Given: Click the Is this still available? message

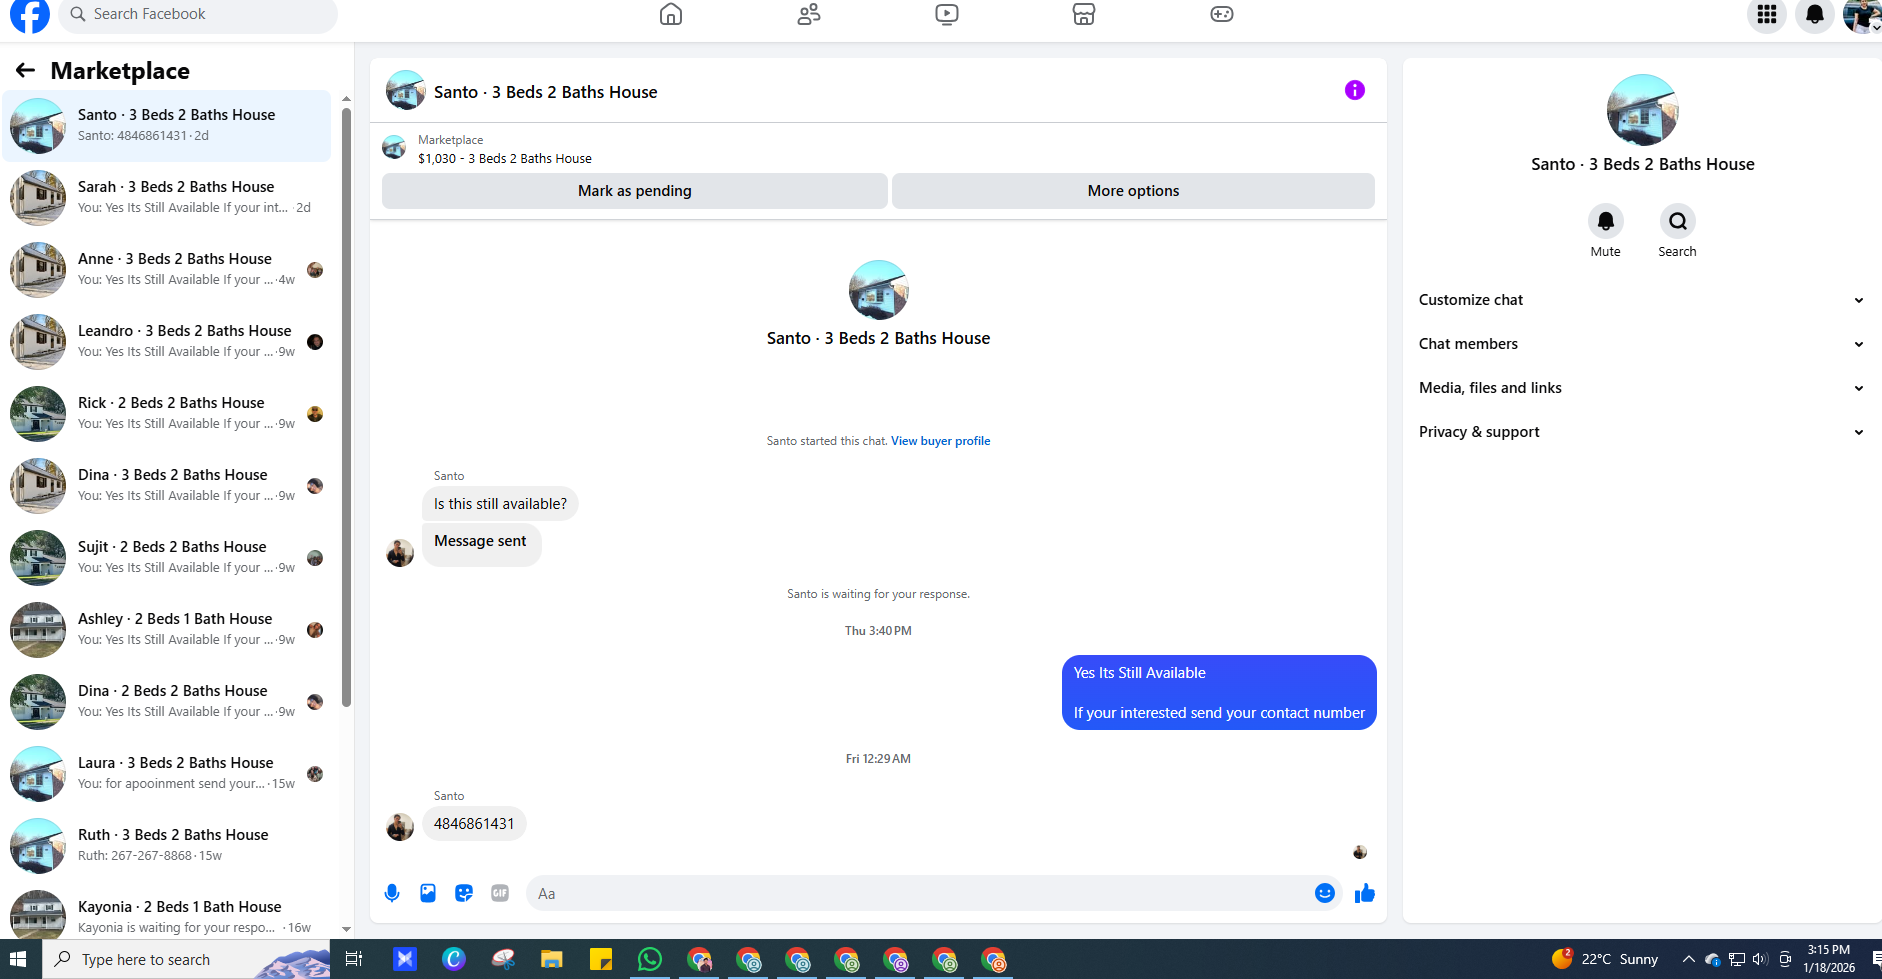Looking at the screenshot, I should point(500,504).
